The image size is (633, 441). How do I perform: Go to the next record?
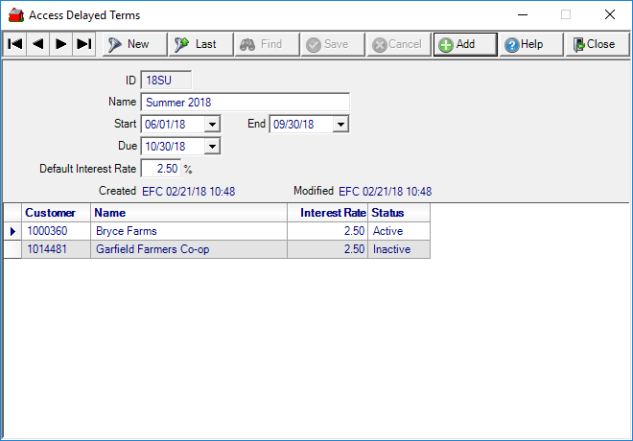(61, 44)
